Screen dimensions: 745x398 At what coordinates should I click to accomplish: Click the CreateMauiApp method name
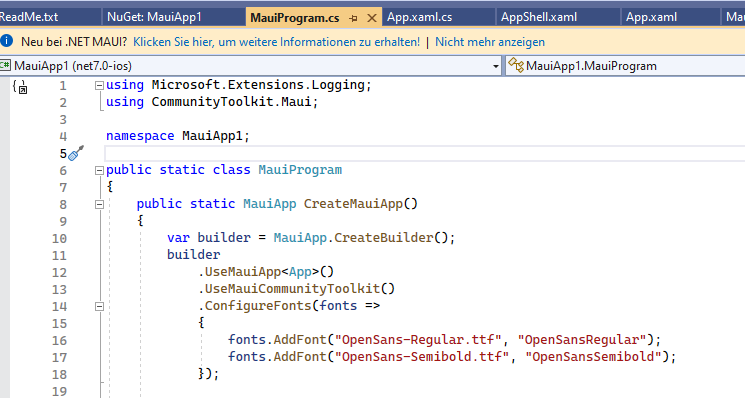point(353,204)
